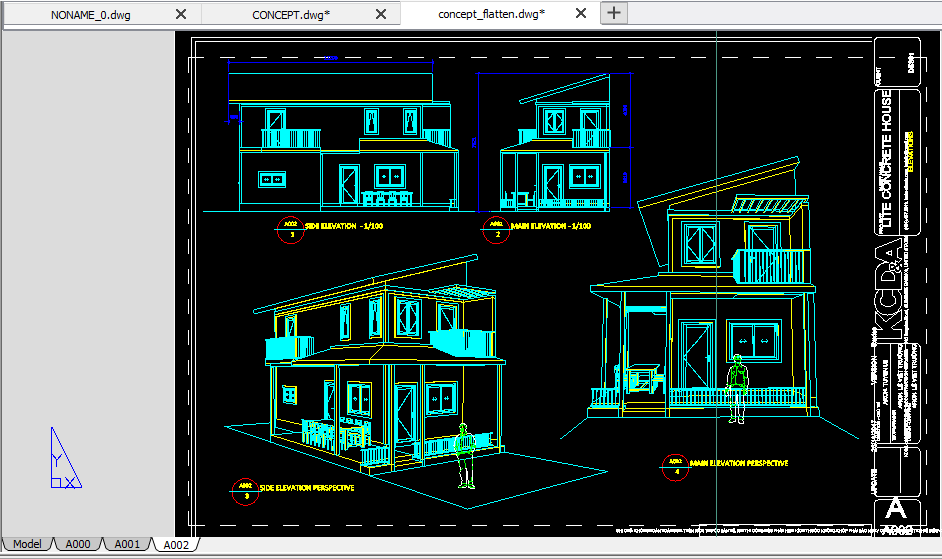The height and width of the screenshot is (559, 942).
Task: Select the MAIN ELEVATION -1/100 label
Action: (x=551, y=226)
